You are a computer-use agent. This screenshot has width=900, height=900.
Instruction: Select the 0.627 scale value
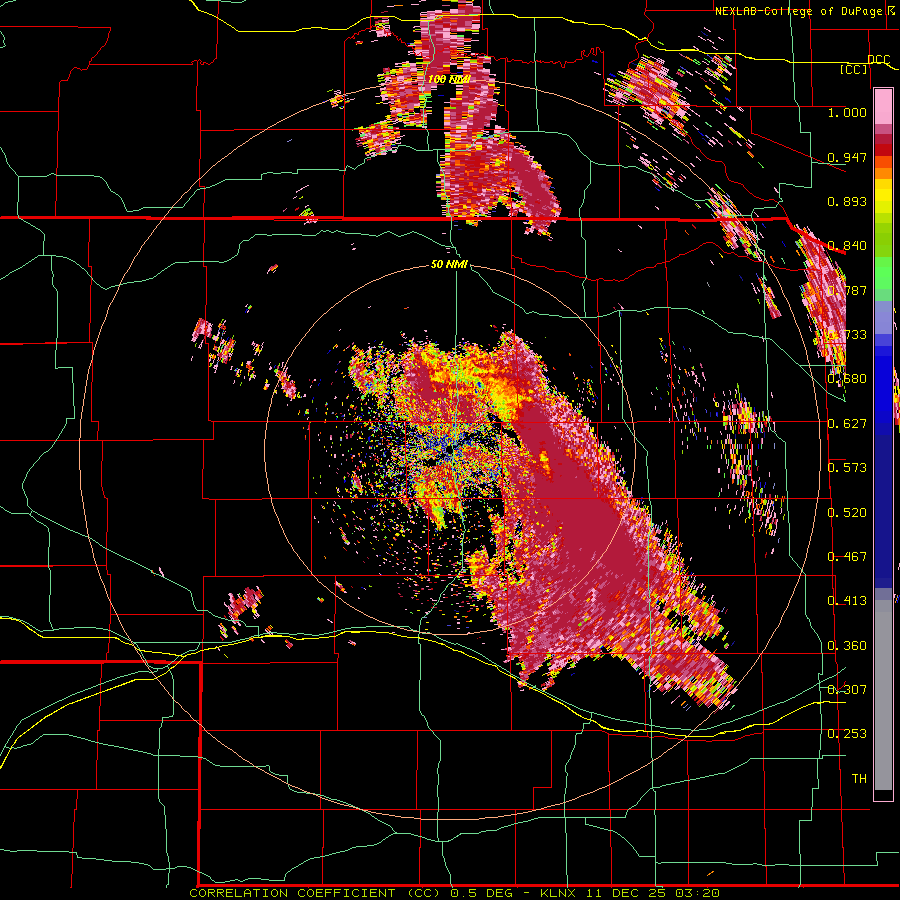coord(847,424)
